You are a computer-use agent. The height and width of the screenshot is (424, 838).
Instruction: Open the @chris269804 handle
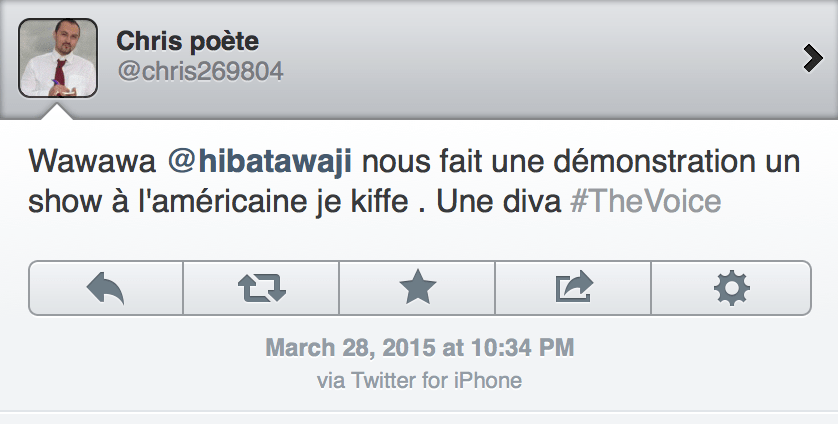200,71
